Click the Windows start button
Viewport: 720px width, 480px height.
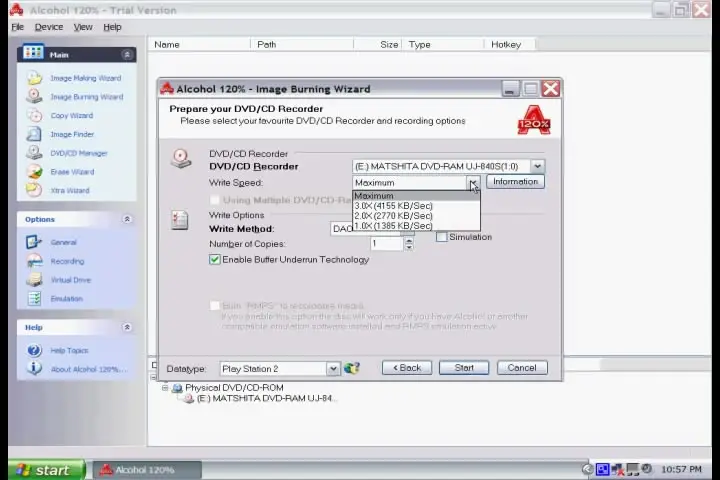click(x=46, y=470)
